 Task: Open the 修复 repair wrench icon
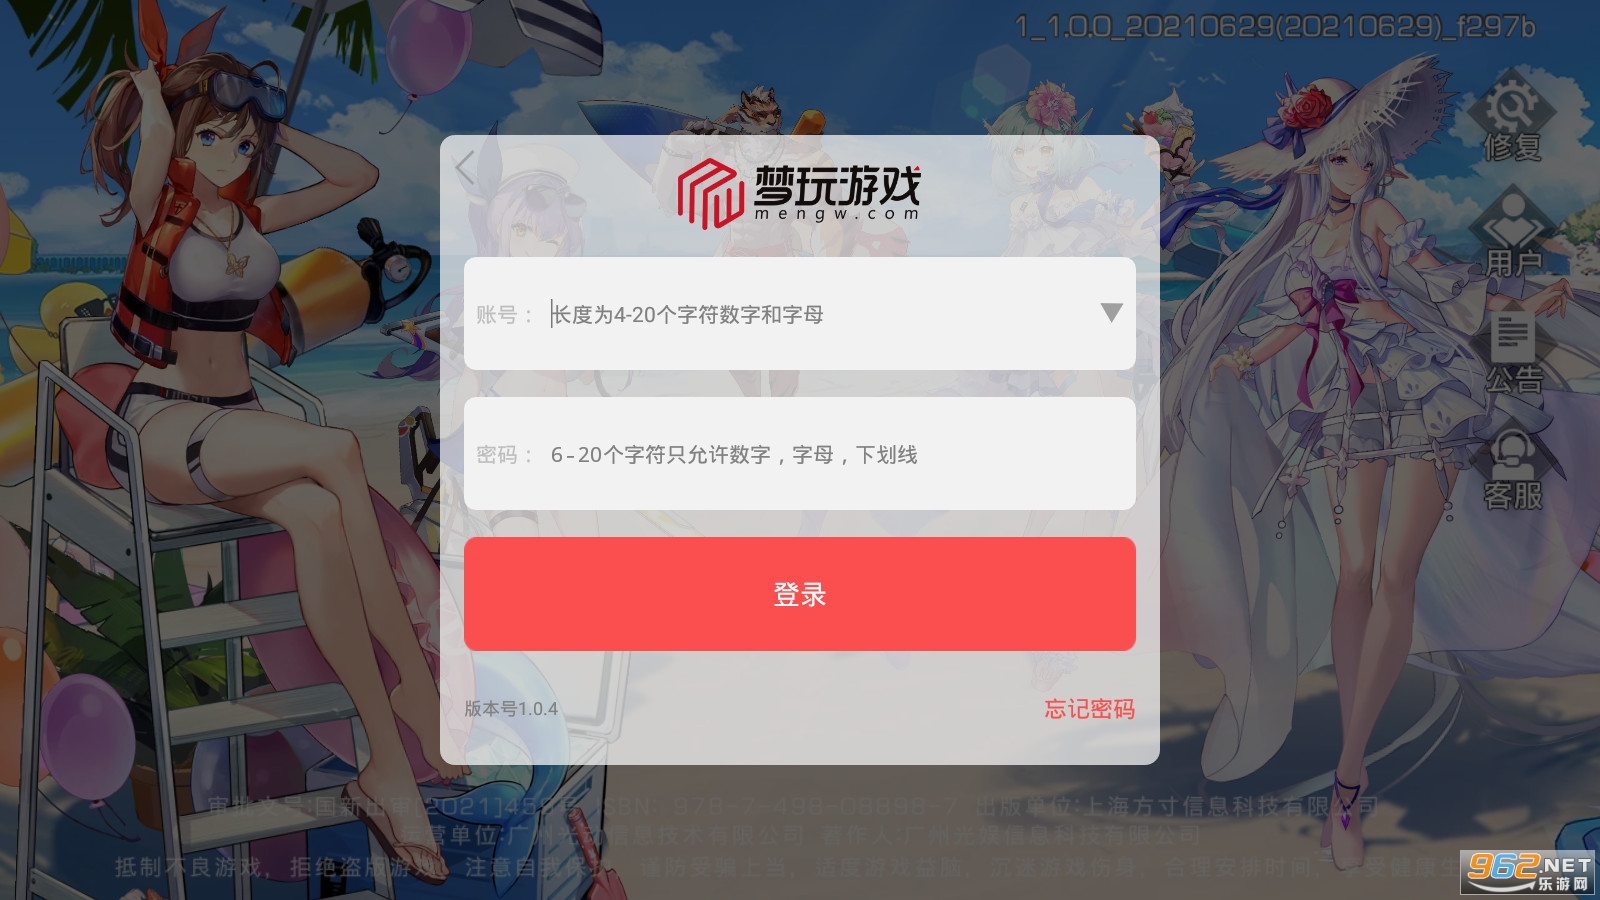click(1512, 100)
